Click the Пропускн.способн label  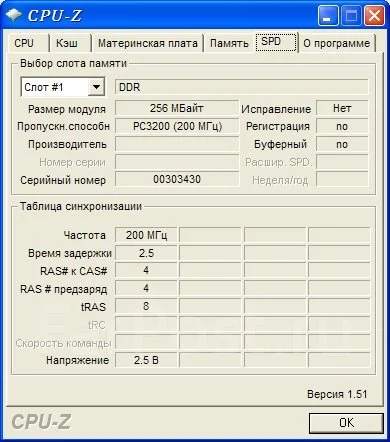63,127
